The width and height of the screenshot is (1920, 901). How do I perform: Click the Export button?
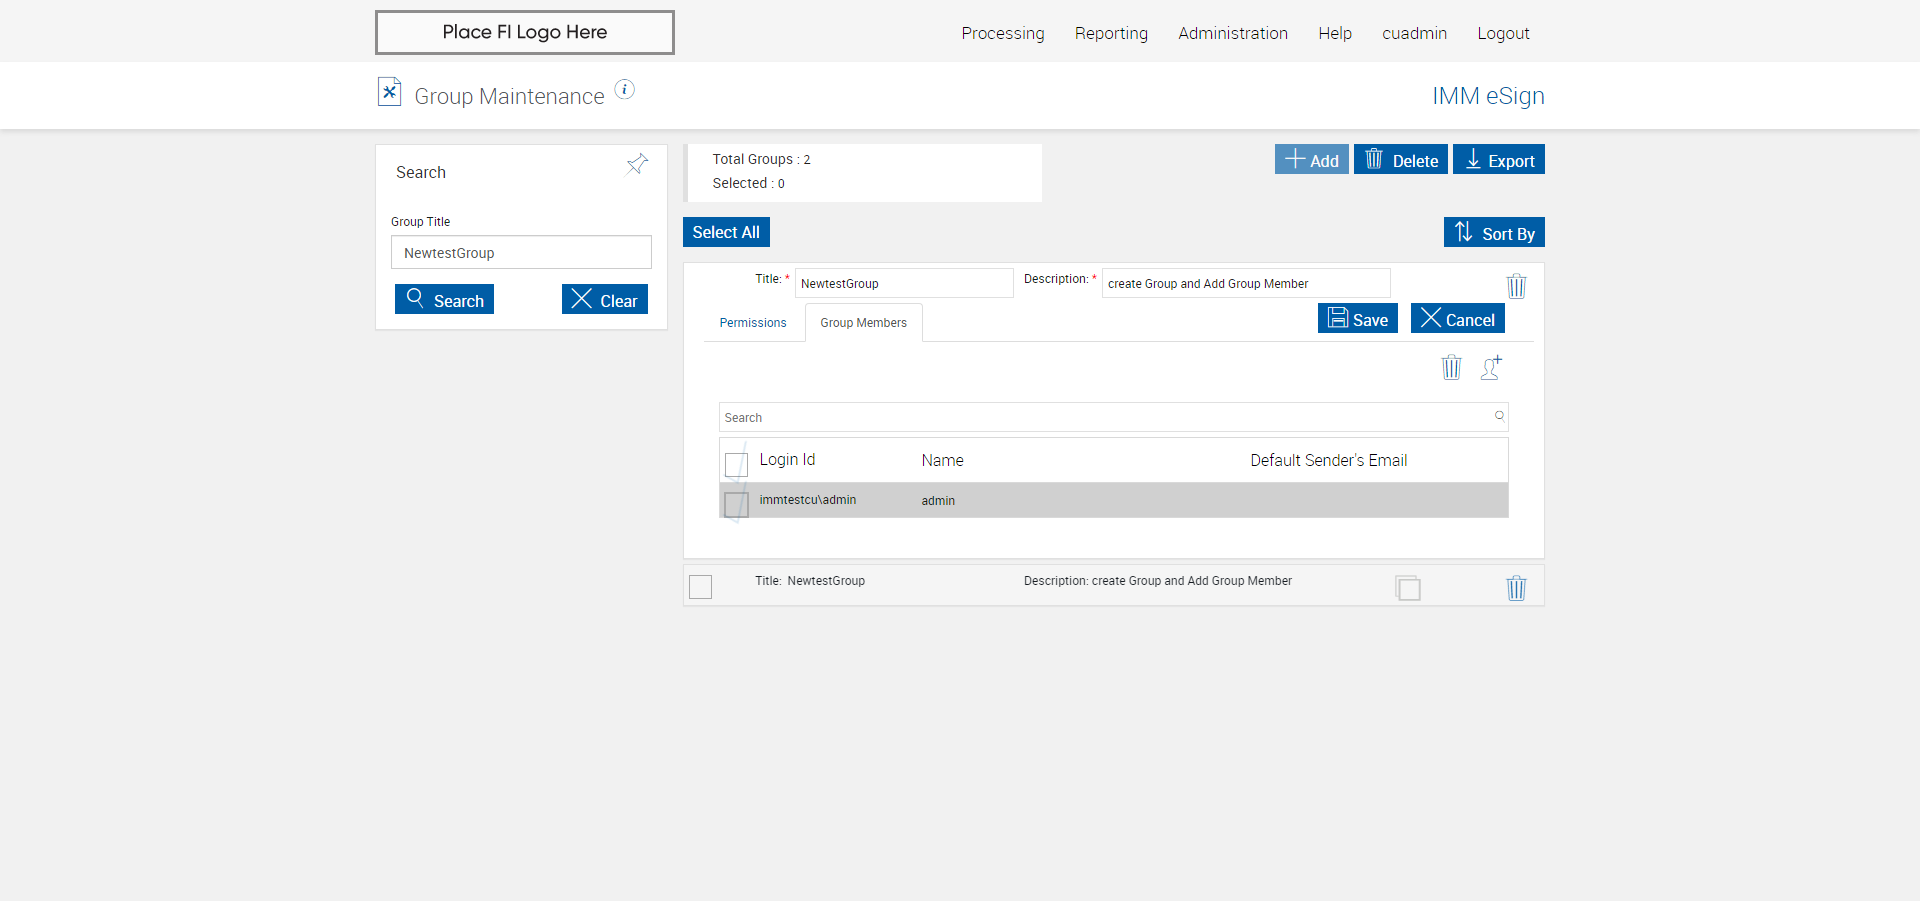tap(1498, 160)
